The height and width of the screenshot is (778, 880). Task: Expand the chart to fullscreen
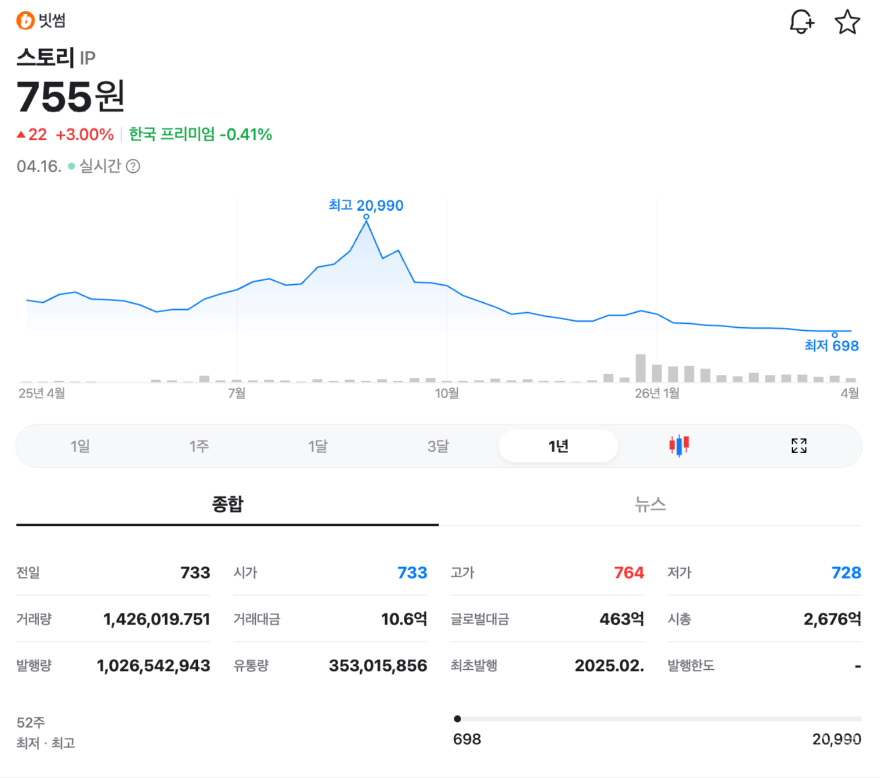tap(799, 446)
